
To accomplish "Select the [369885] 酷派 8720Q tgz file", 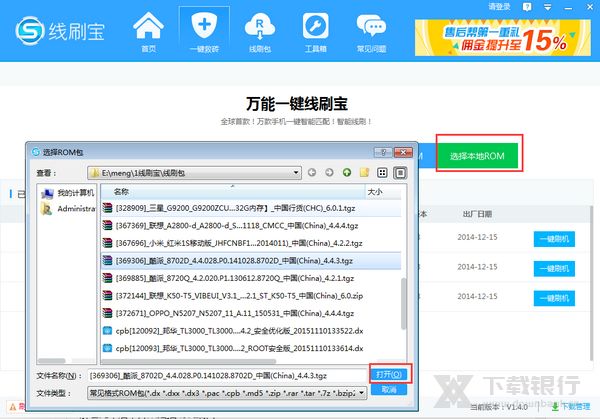I will [x=251, y=278].
